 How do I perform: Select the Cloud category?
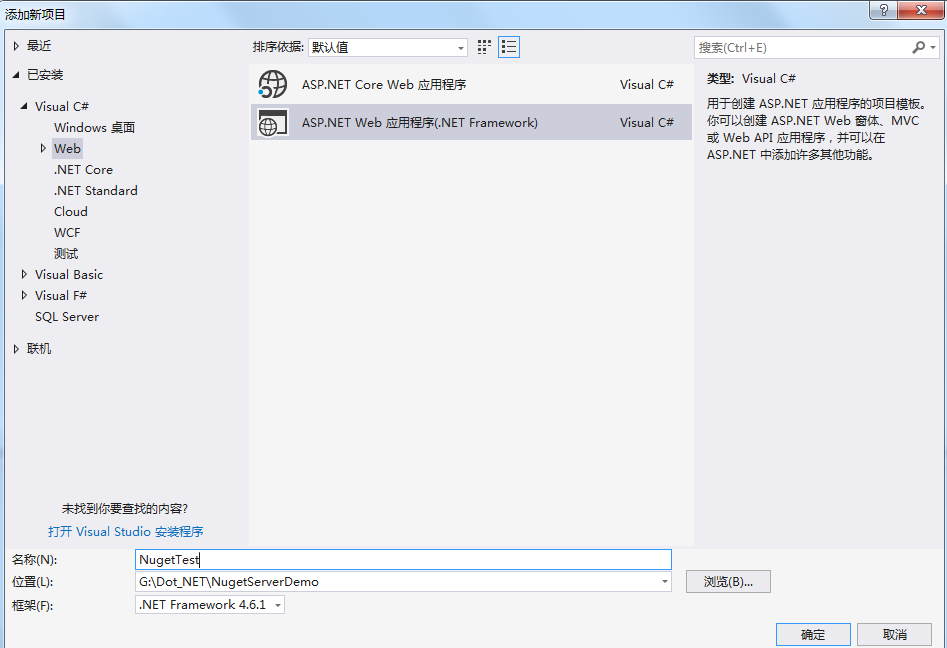coord(71,212)
